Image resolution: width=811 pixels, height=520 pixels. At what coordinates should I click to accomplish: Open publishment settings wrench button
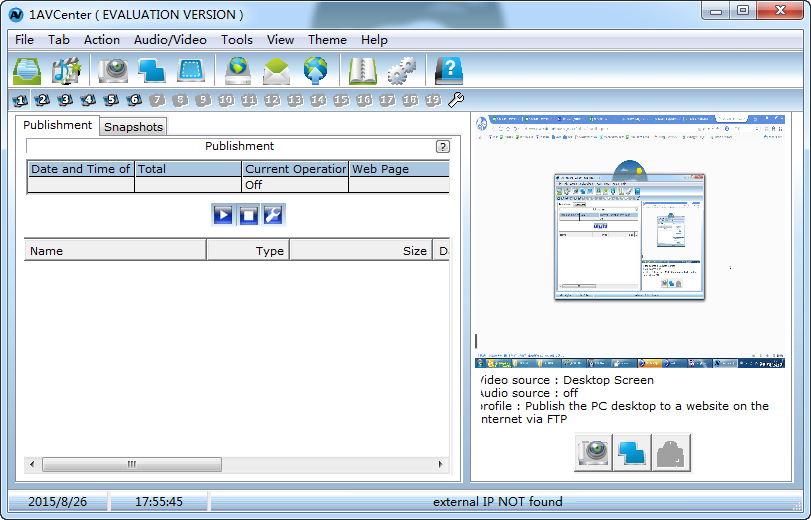pyautogui.click(x=273, y=215)
